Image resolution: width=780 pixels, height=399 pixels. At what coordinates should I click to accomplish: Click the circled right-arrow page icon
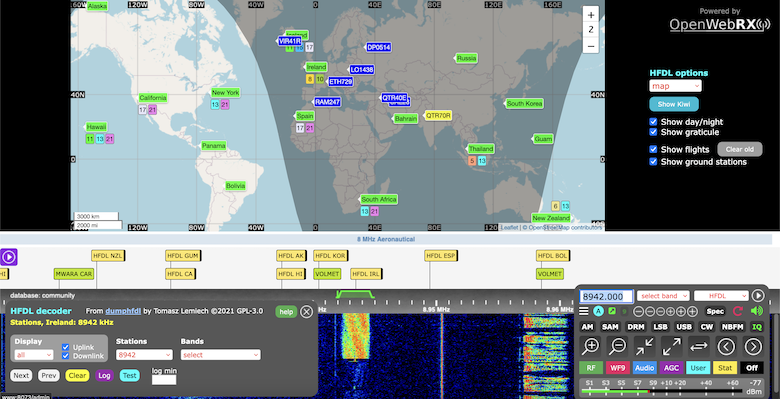tap(753, 346)
